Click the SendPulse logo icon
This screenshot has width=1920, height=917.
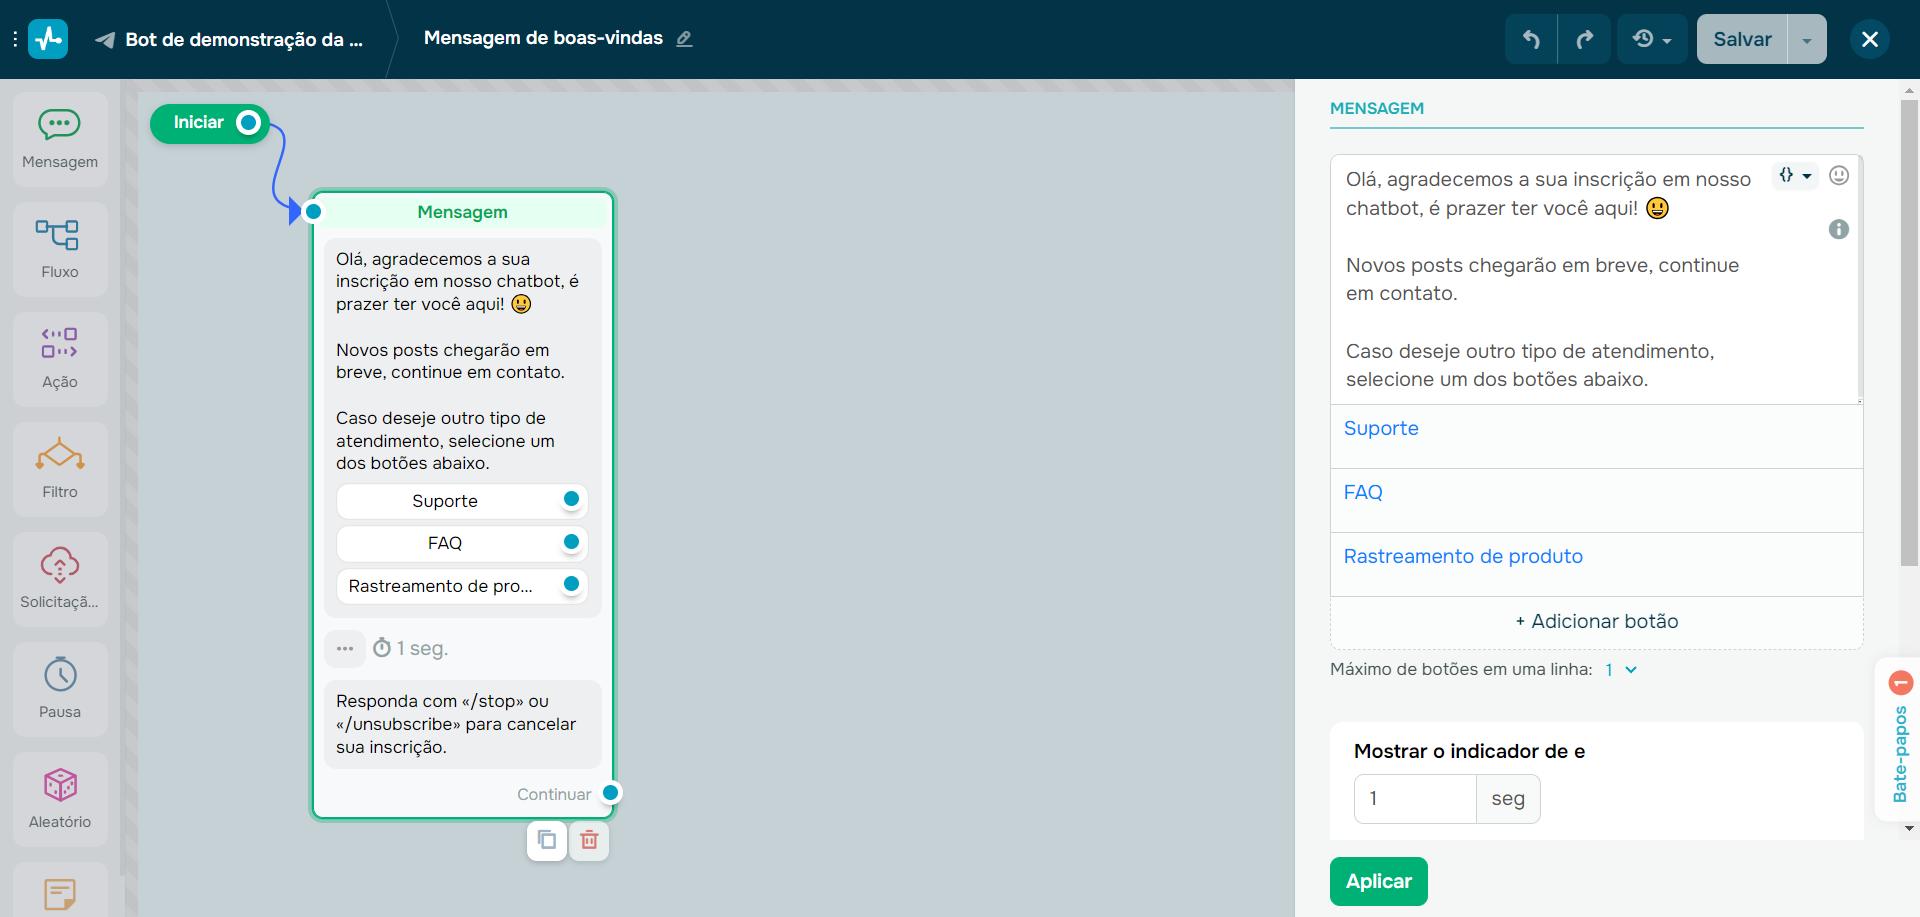click(x=48, y=39)
